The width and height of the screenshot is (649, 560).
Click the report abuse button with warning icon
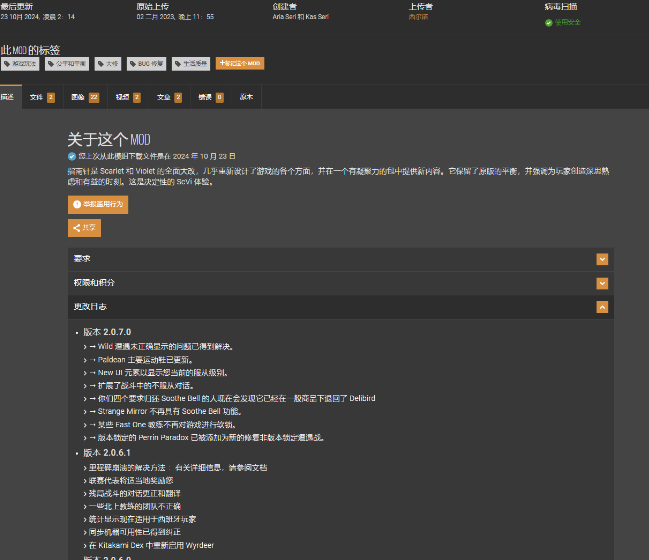click(98, 204)
